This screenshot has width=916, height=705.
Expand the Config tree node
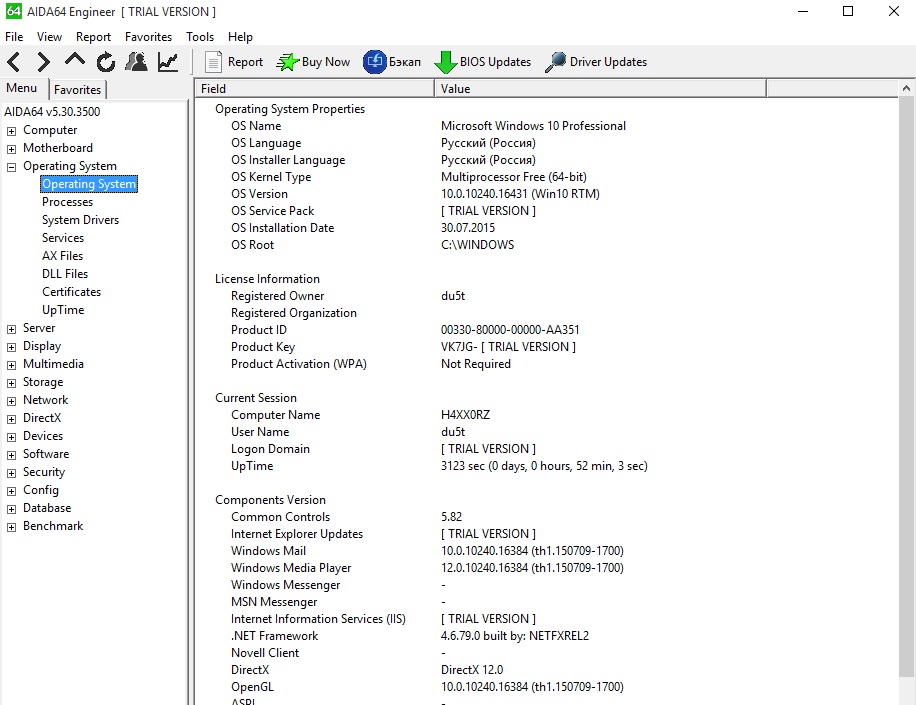[x=11, y=491]
